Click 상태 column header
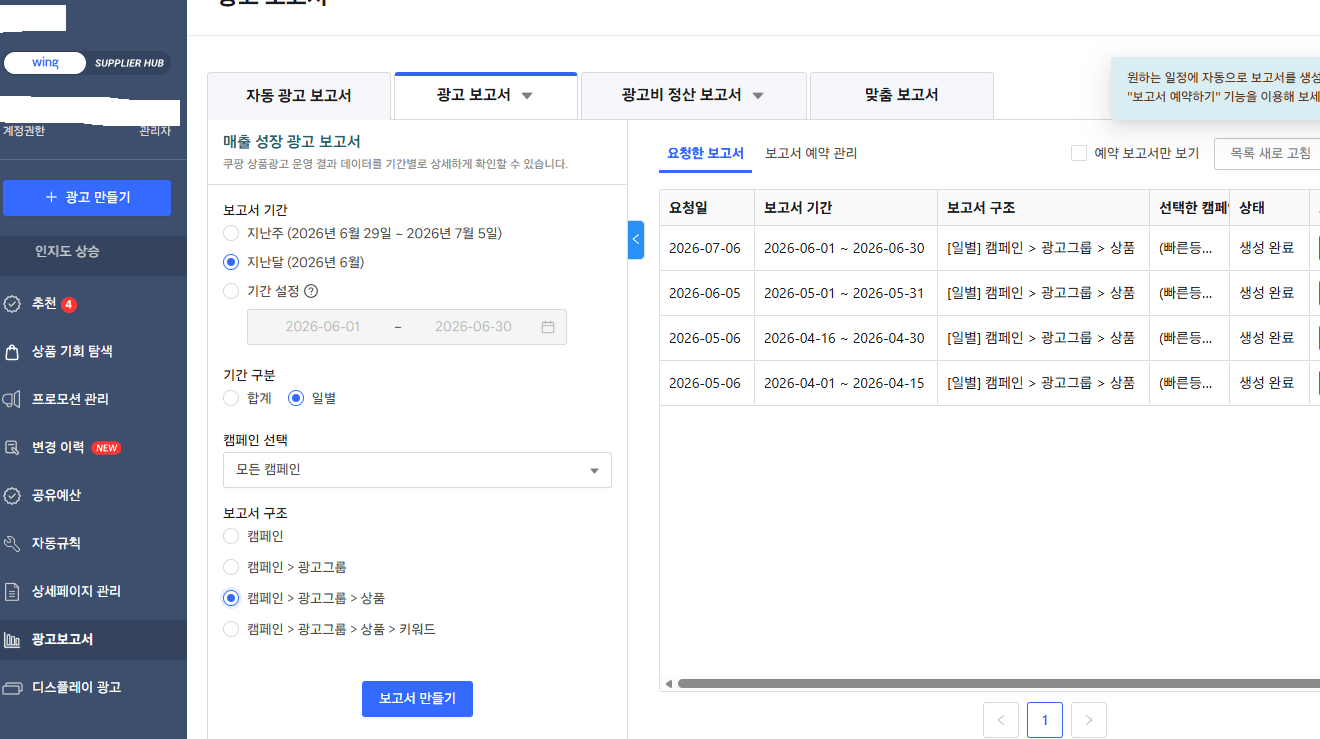Screen dimensions: 1320x739 pyautogui.click(x=1269, y=208)
